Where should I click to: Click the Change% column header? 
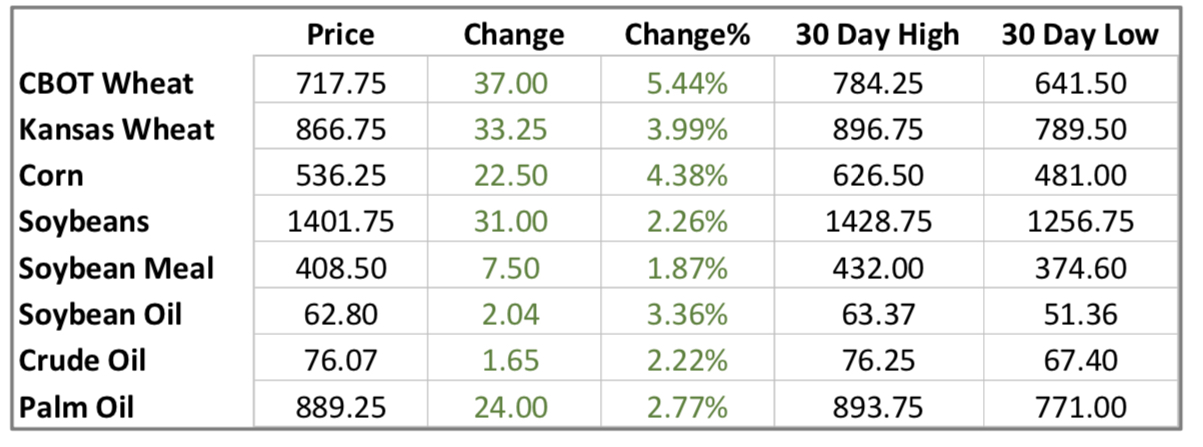click(x=687, y=36)
